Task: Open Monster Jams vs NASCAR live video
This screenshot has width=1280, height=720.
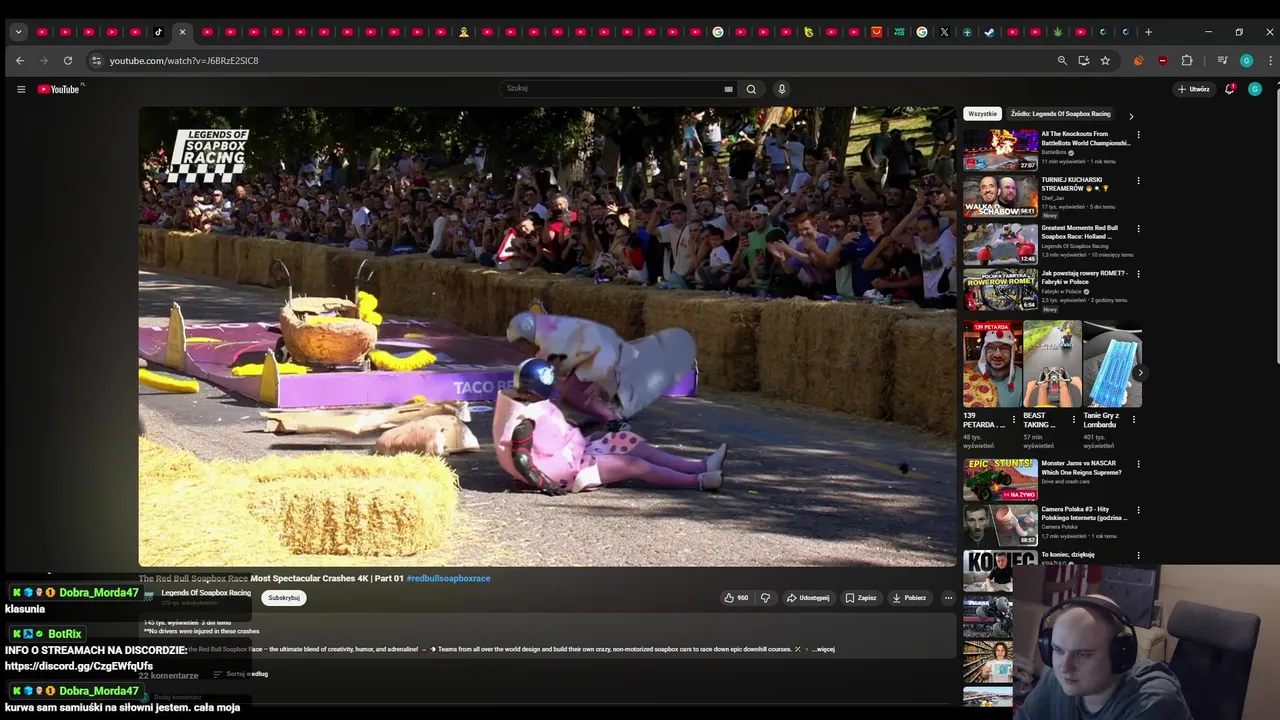Action: pos(1000,480)
